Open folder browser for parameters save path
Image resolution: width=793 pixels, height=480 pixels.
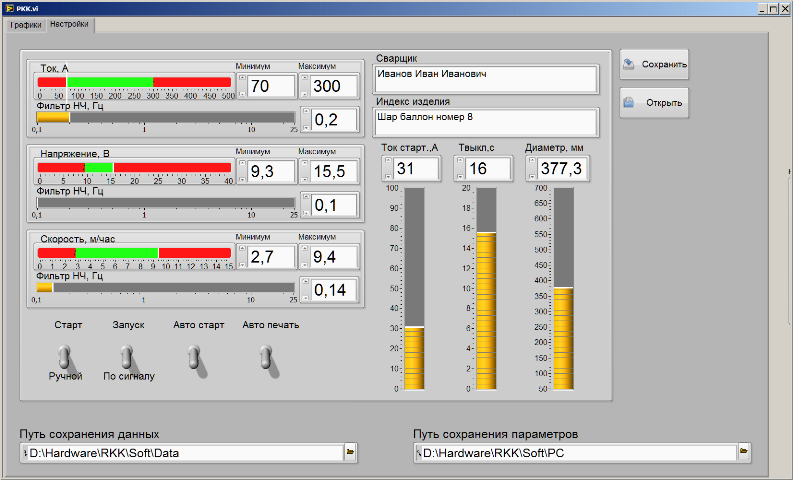(743, 452)
